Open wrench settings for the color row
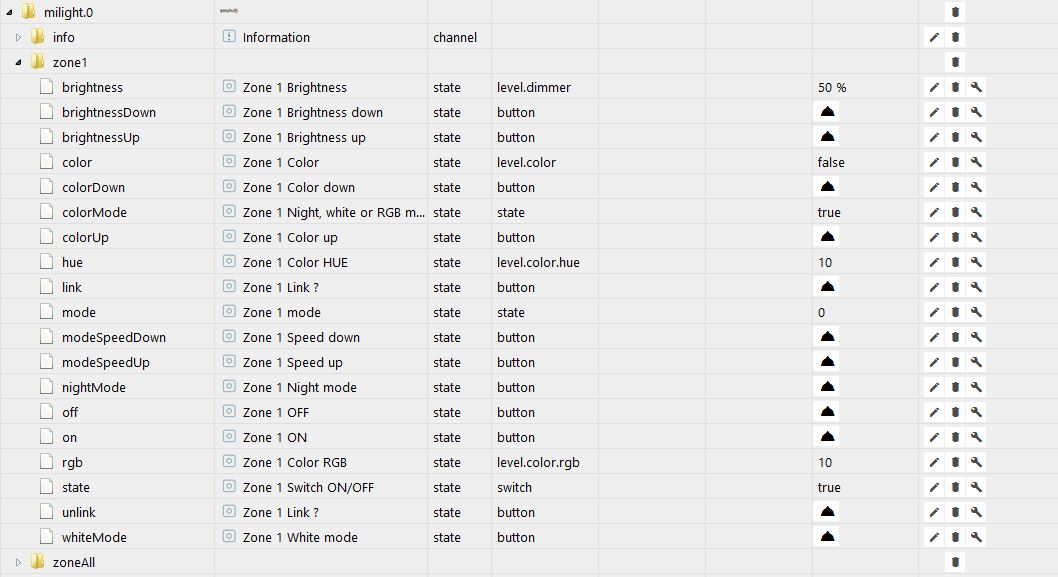1058x577 pixels. [976, 162]
